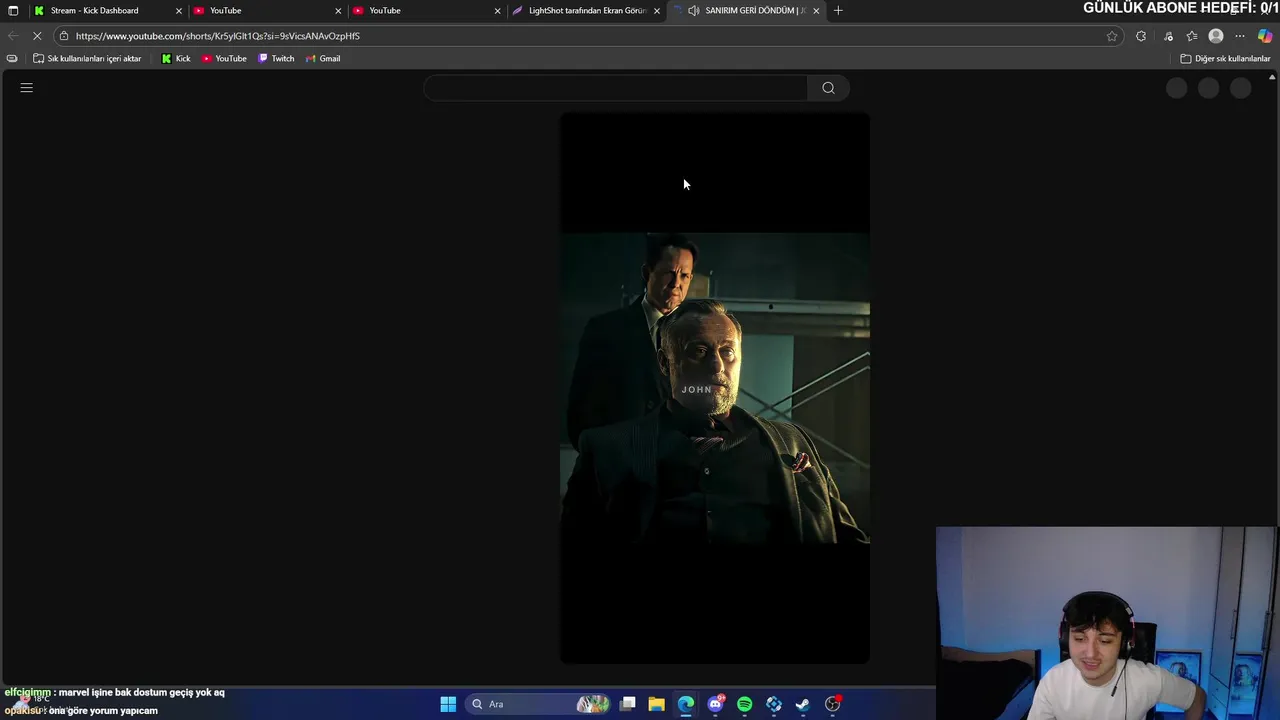Screen dimensions: 1280x720
Task: Open YouTube's hamburger guide menu
Action: 27,88
